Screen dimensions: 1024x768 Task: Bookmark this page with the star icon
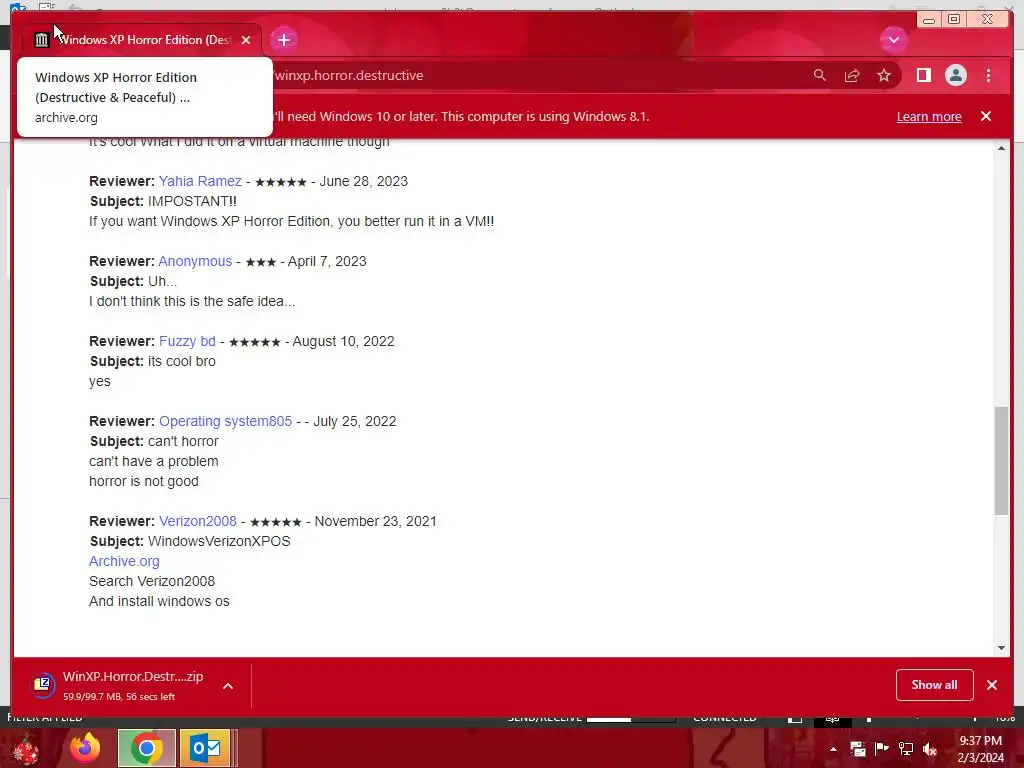coord(884,76)
